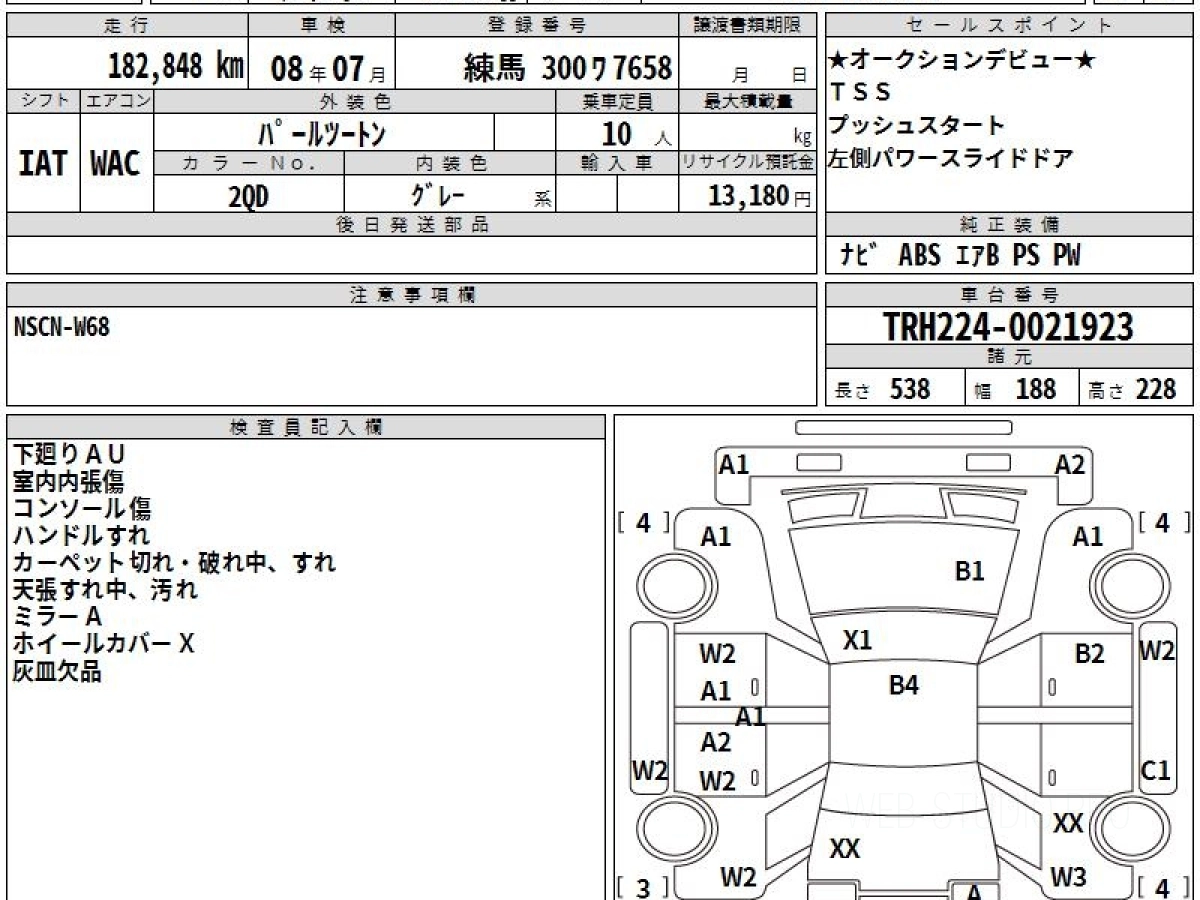Viewport: 1200px width, 900px height.
Task: Click the 内装色 header
Action: [x=450, y=162]
